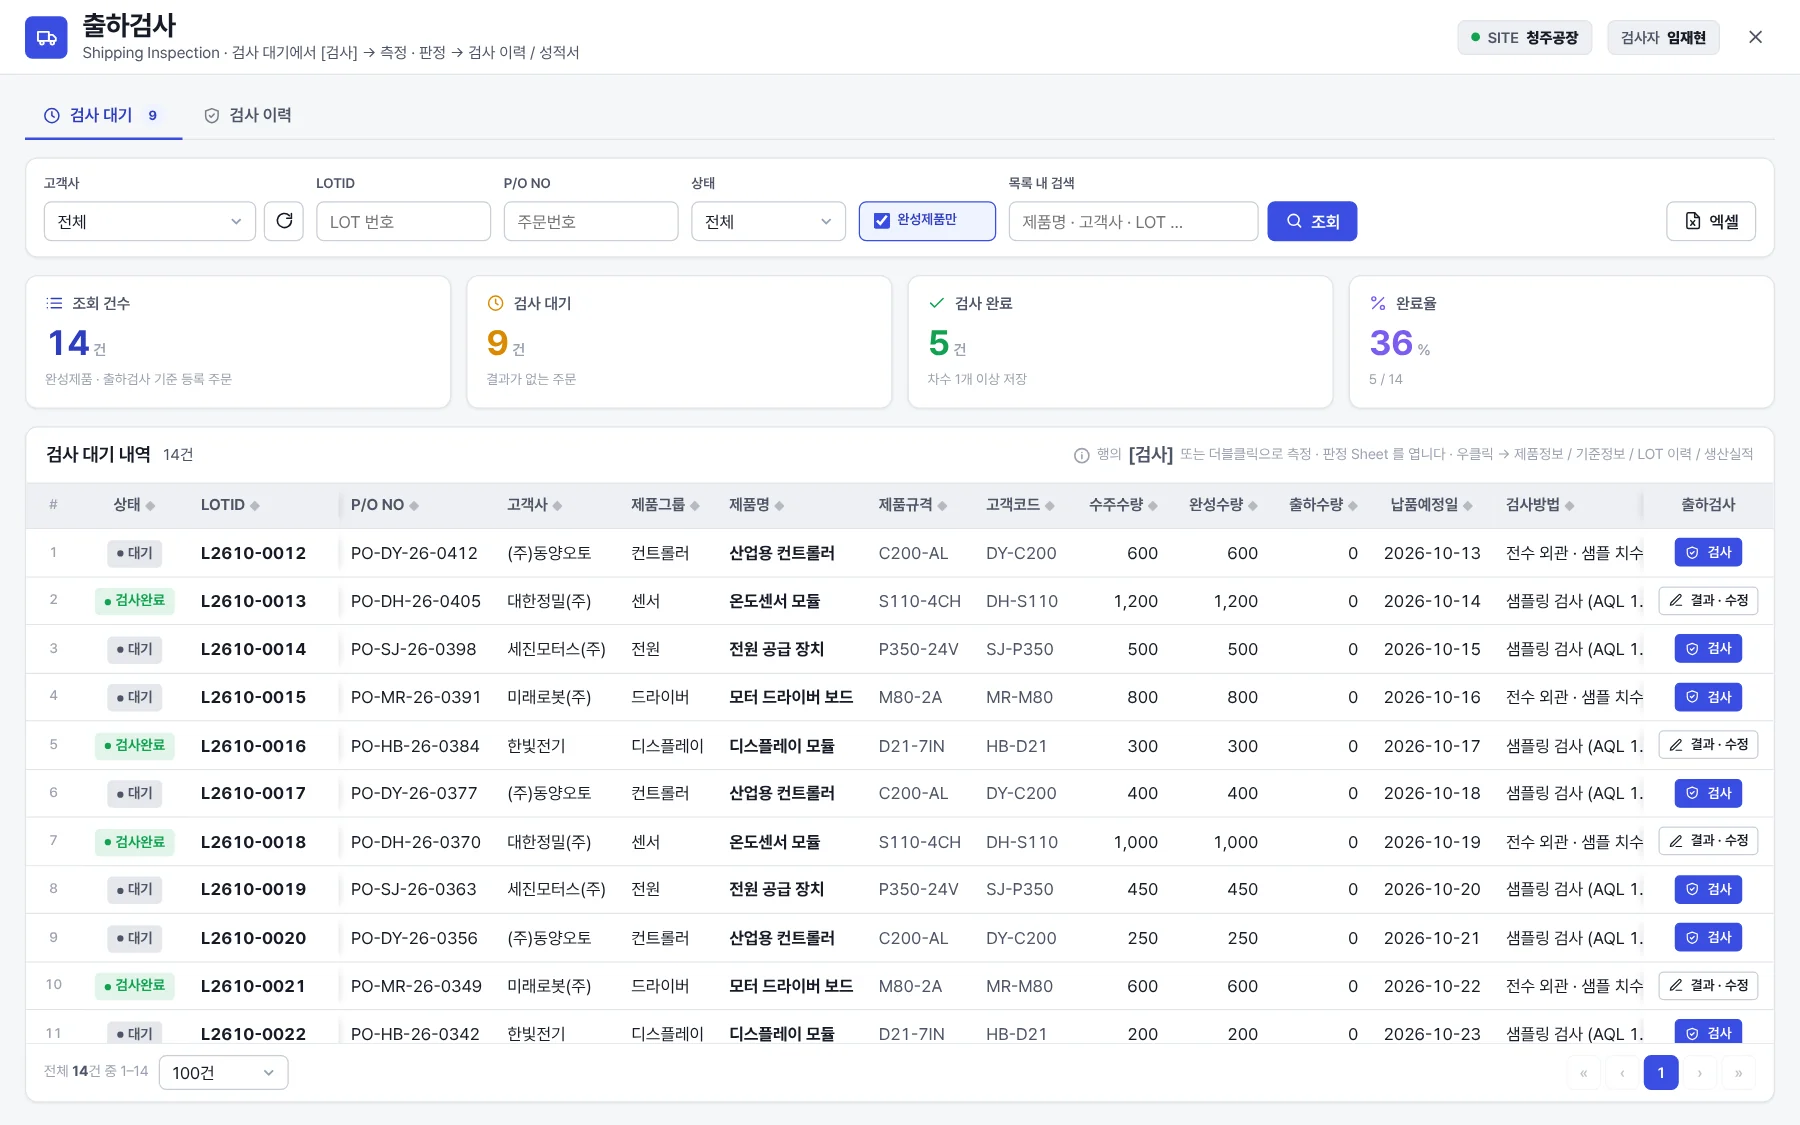Click the 조회 search button

pos(1312,221)
